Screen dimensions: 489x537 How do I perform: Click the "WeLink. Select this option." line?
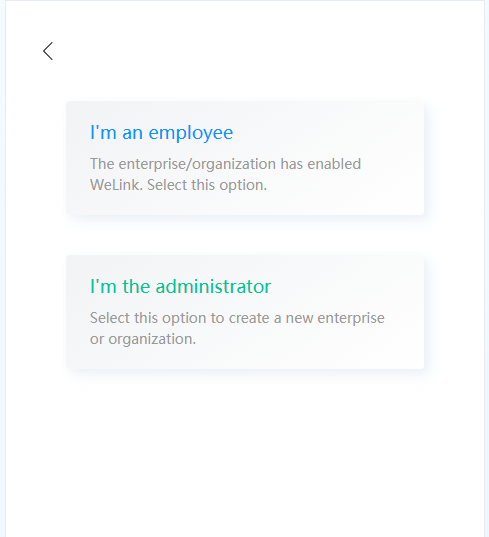click(x=178, y=185)
